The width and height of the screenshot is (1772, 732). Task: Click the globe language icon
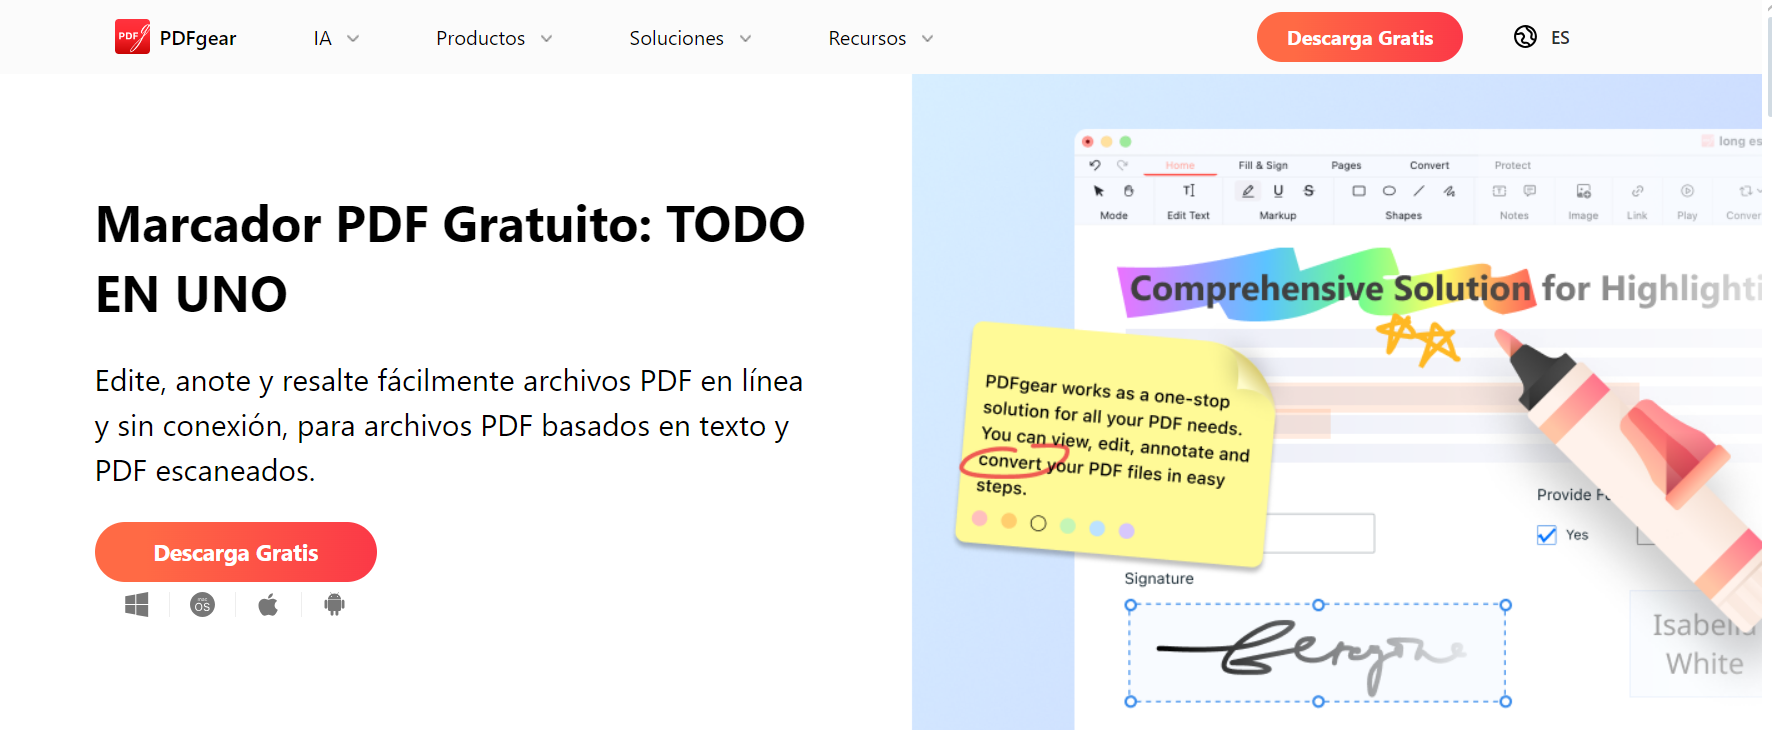pyautogui.click(x=1525, y=37)
